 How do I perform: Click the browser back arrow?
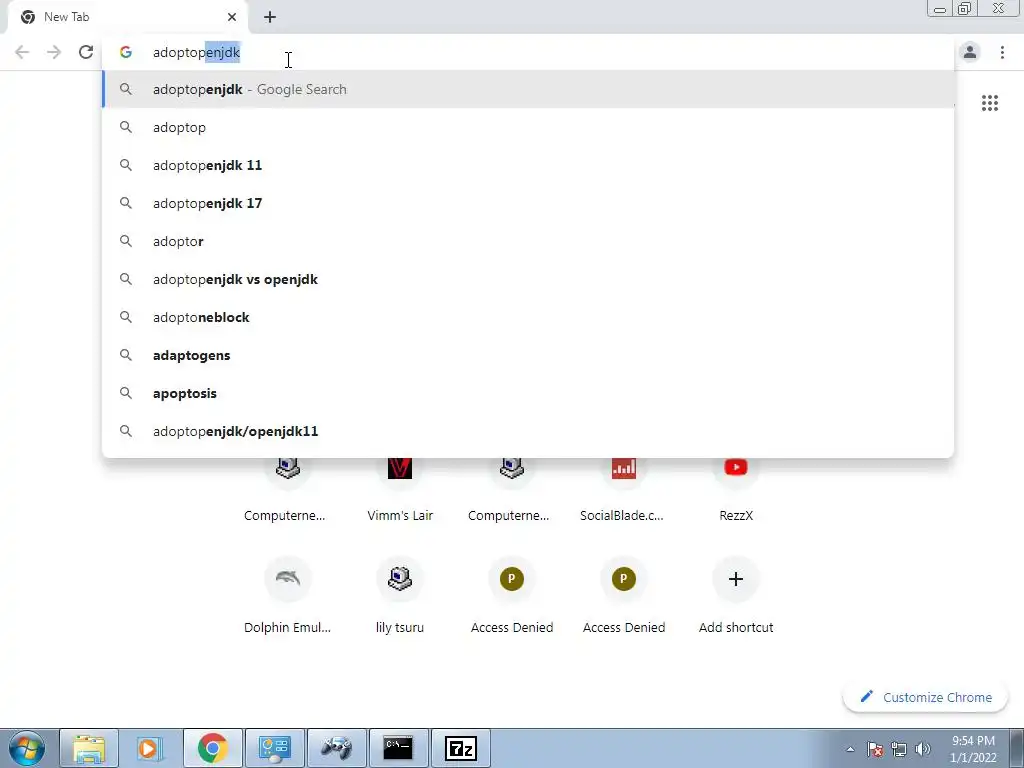tap(22, 52)
